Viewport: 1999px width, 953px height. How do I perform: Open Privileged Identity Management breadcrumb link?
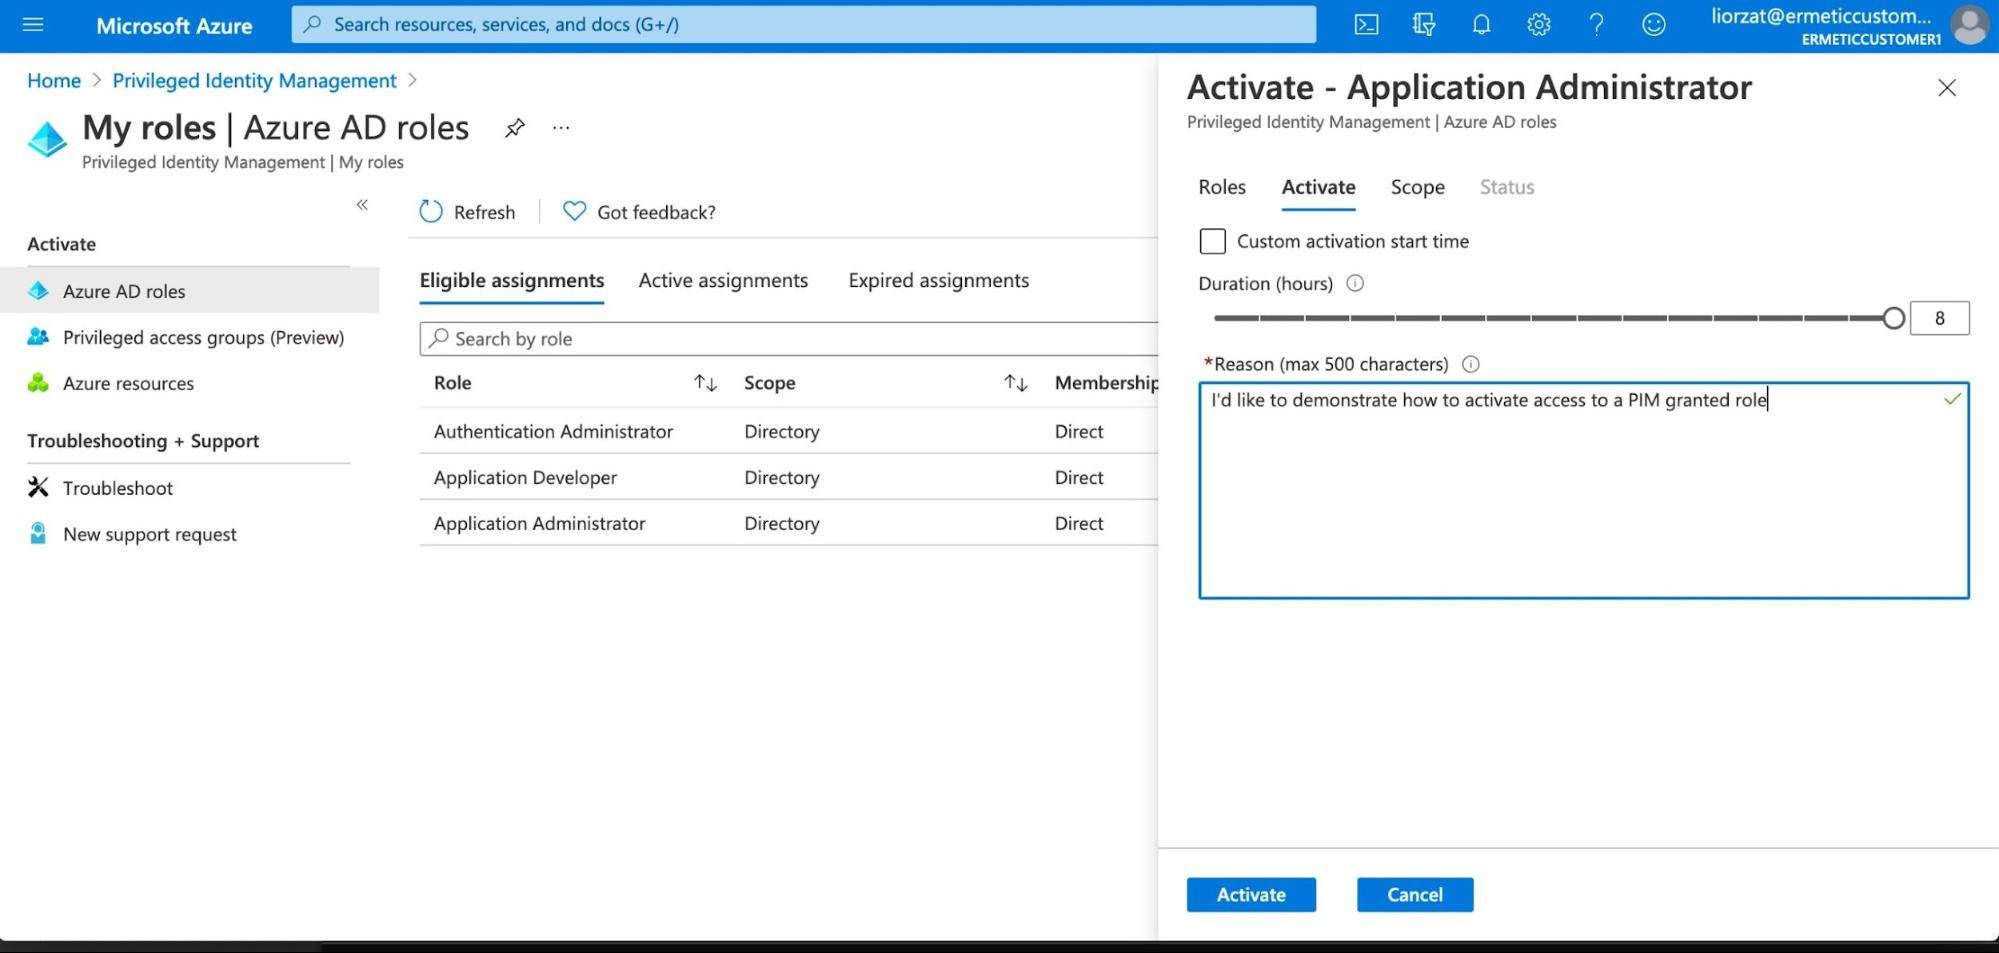tap(254, 81)
